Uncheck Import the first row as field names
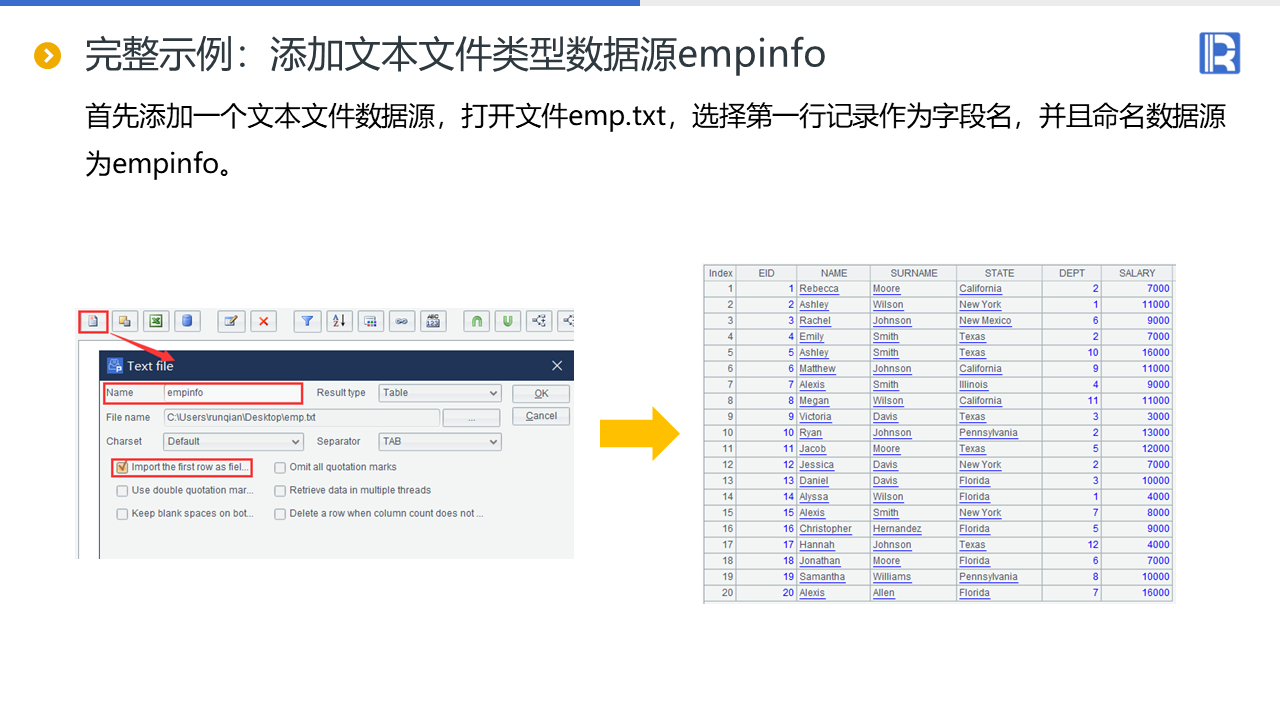This screenshot has height=720, width=1280. (122, 467)
